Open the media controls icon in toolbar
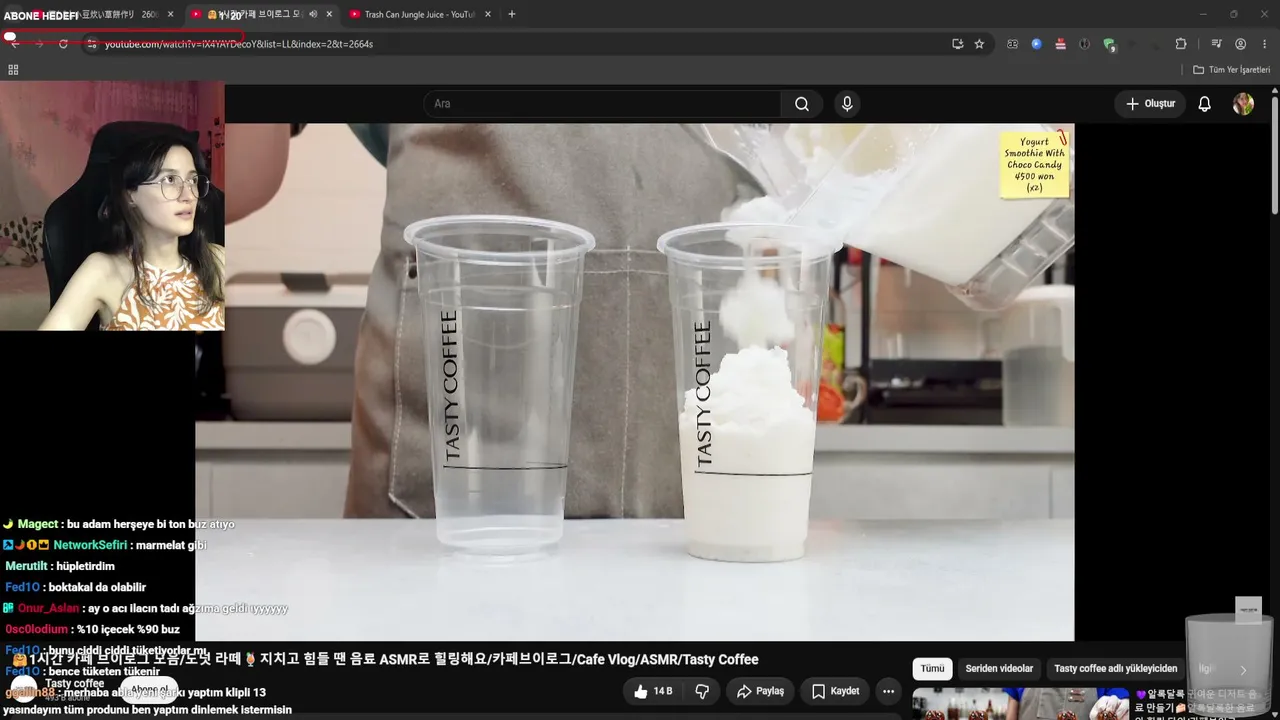1280x720 pixels. click(x=1216, y=44)
